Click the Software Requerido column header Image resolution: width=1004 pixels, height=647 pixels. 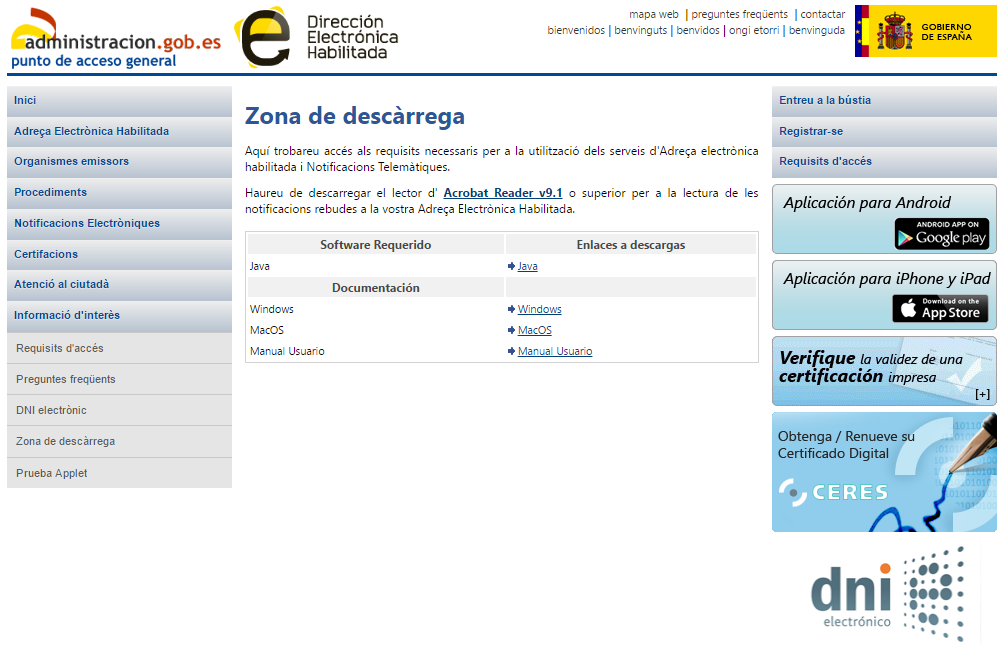pyautogui.click(x=376, y=245)
